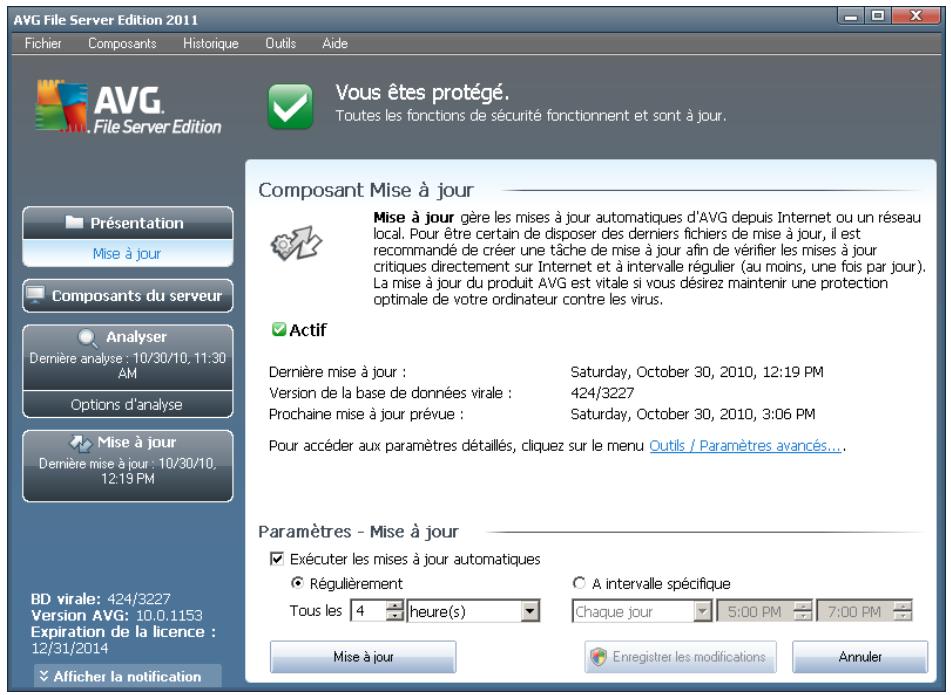Click the update component gear-arrows icon
The width and height of the screenshot is (951, 695).
296,244
